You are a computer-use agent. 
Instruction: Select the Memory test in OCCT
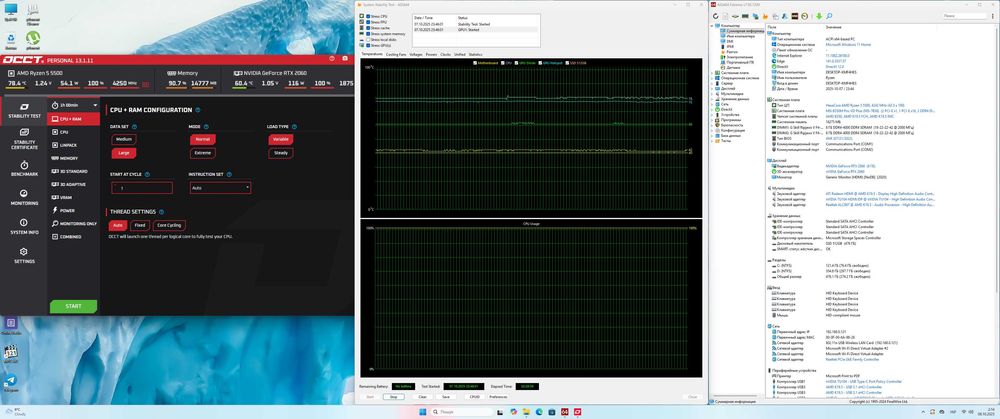coord(74,158)
